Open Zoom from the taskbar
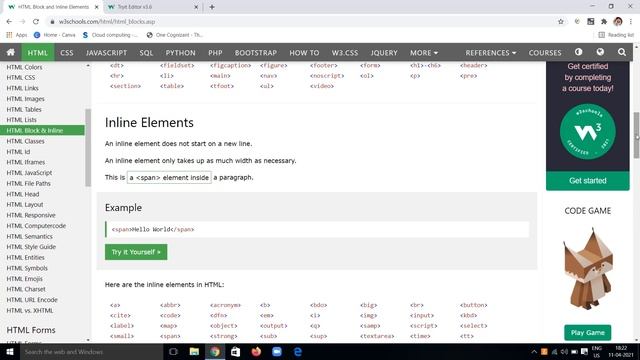The image size is (640, 360). (277, 351)
